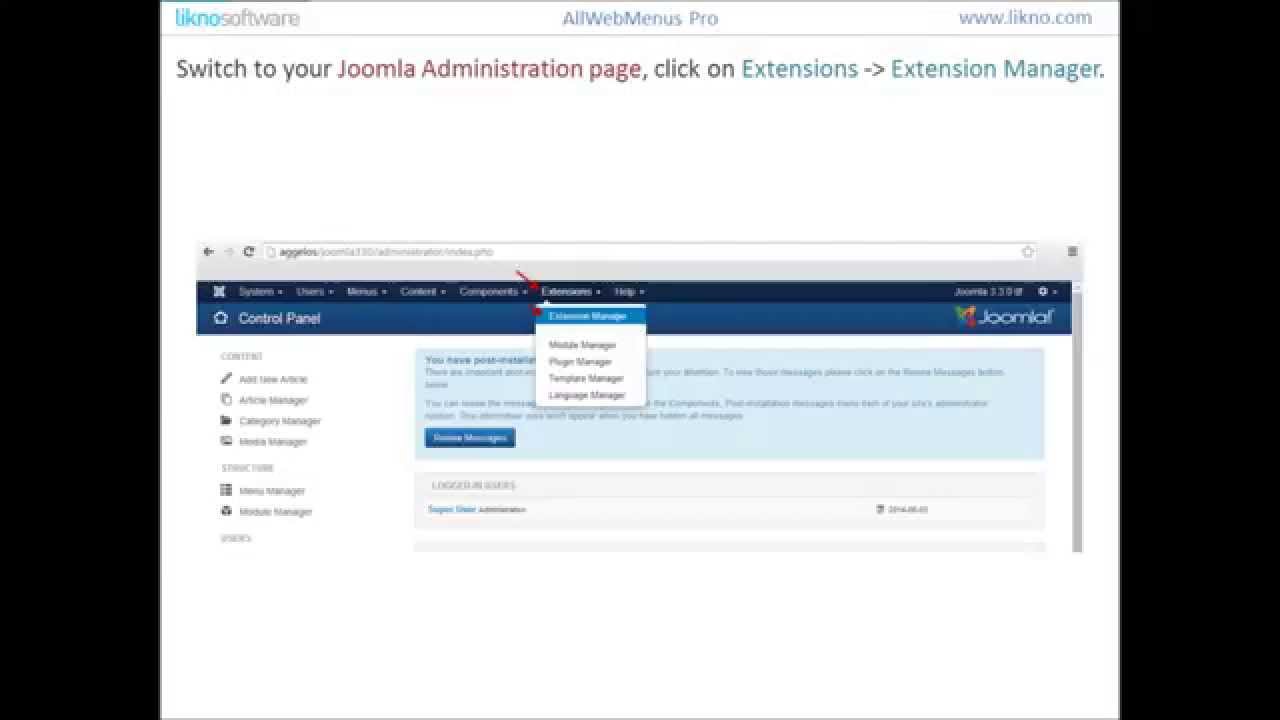Click the Module Manager cube icon
The image size is (1280, 720).
(227, 511)
